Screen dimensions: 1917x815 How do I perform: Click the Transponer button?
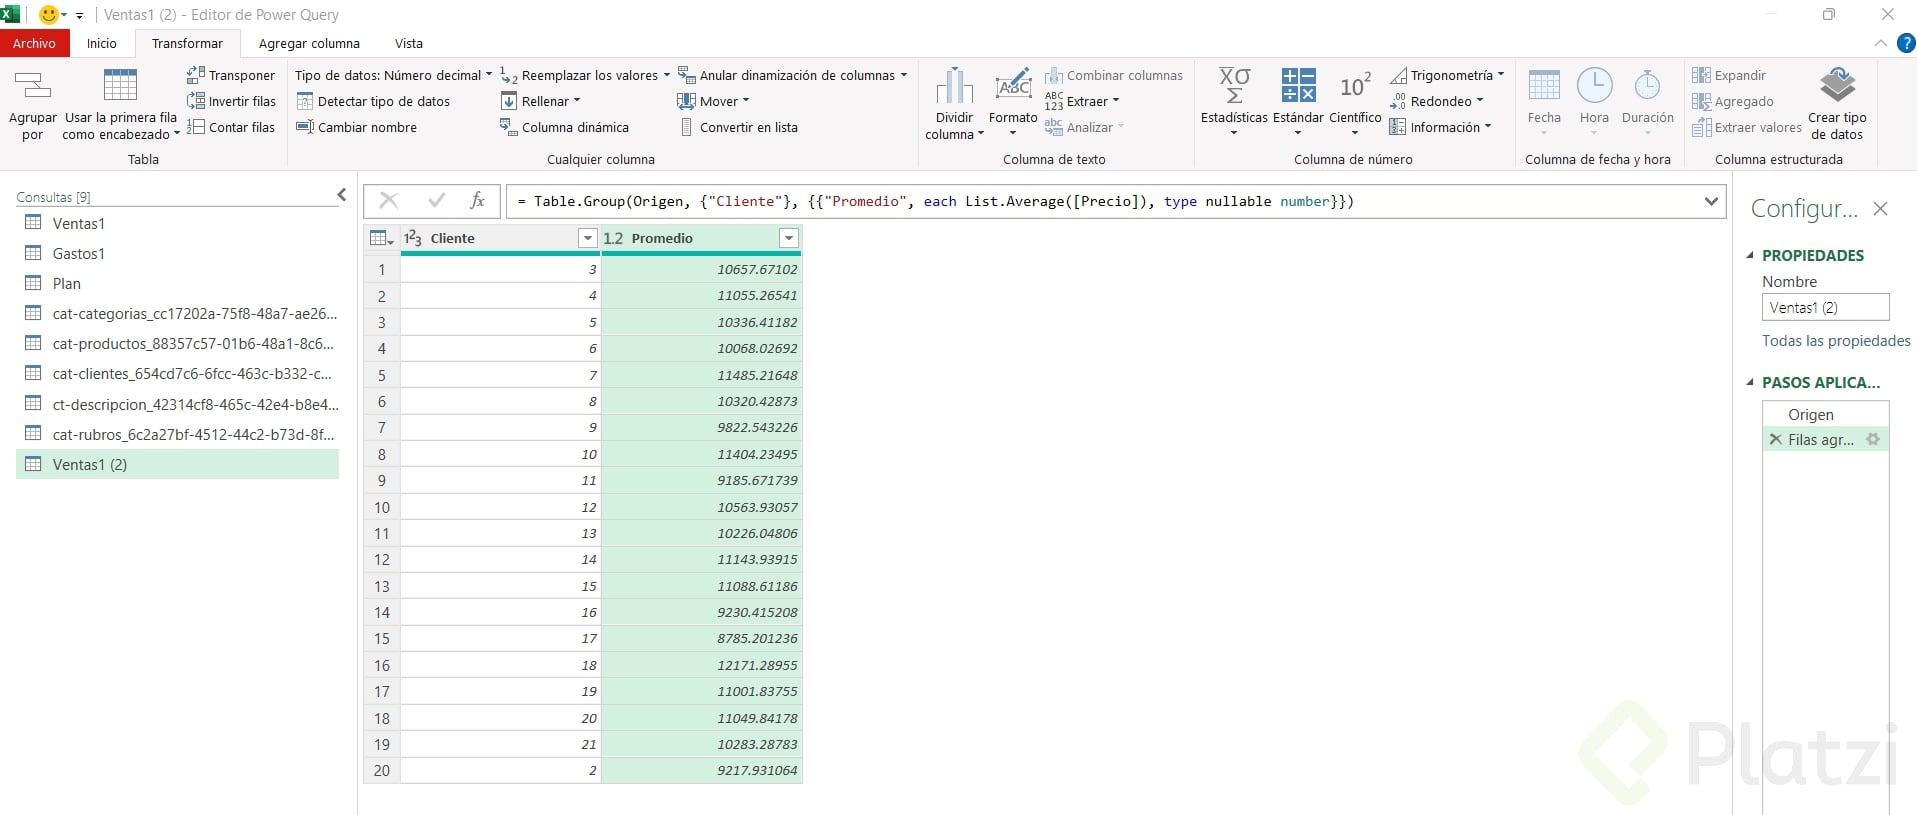tap(231, 75)
